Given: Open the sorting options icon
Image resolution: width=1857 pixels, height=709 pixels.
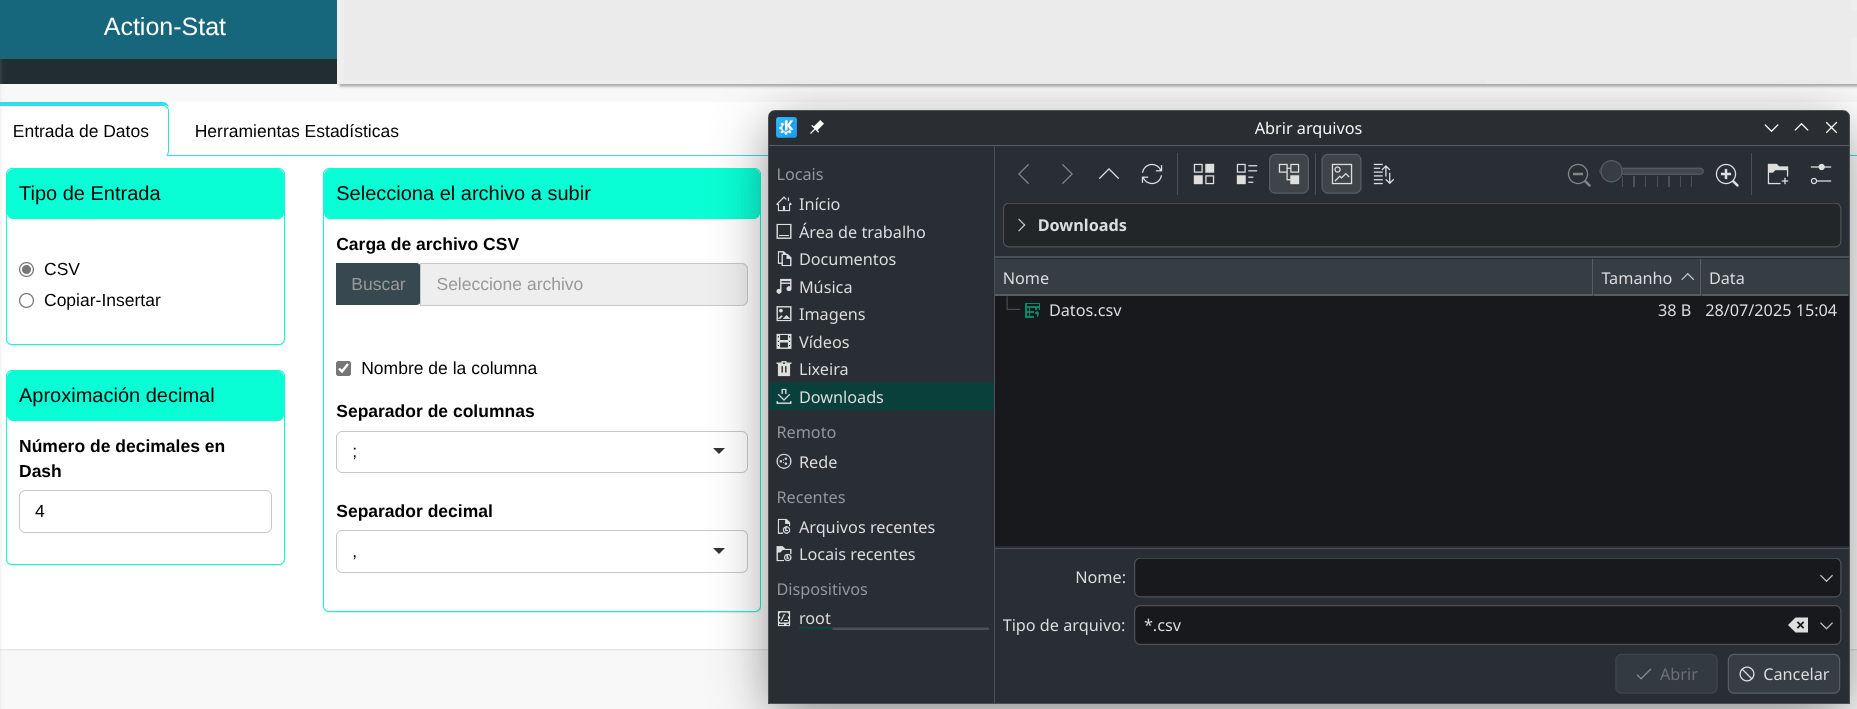Looking at the screenshot, I should click(x=1383, y=174).
